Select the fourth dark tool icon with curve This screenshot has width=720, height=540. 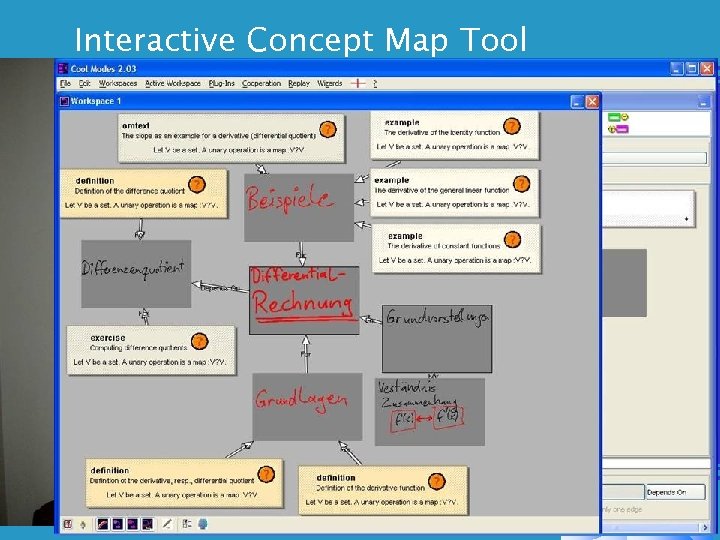[147, 524]
